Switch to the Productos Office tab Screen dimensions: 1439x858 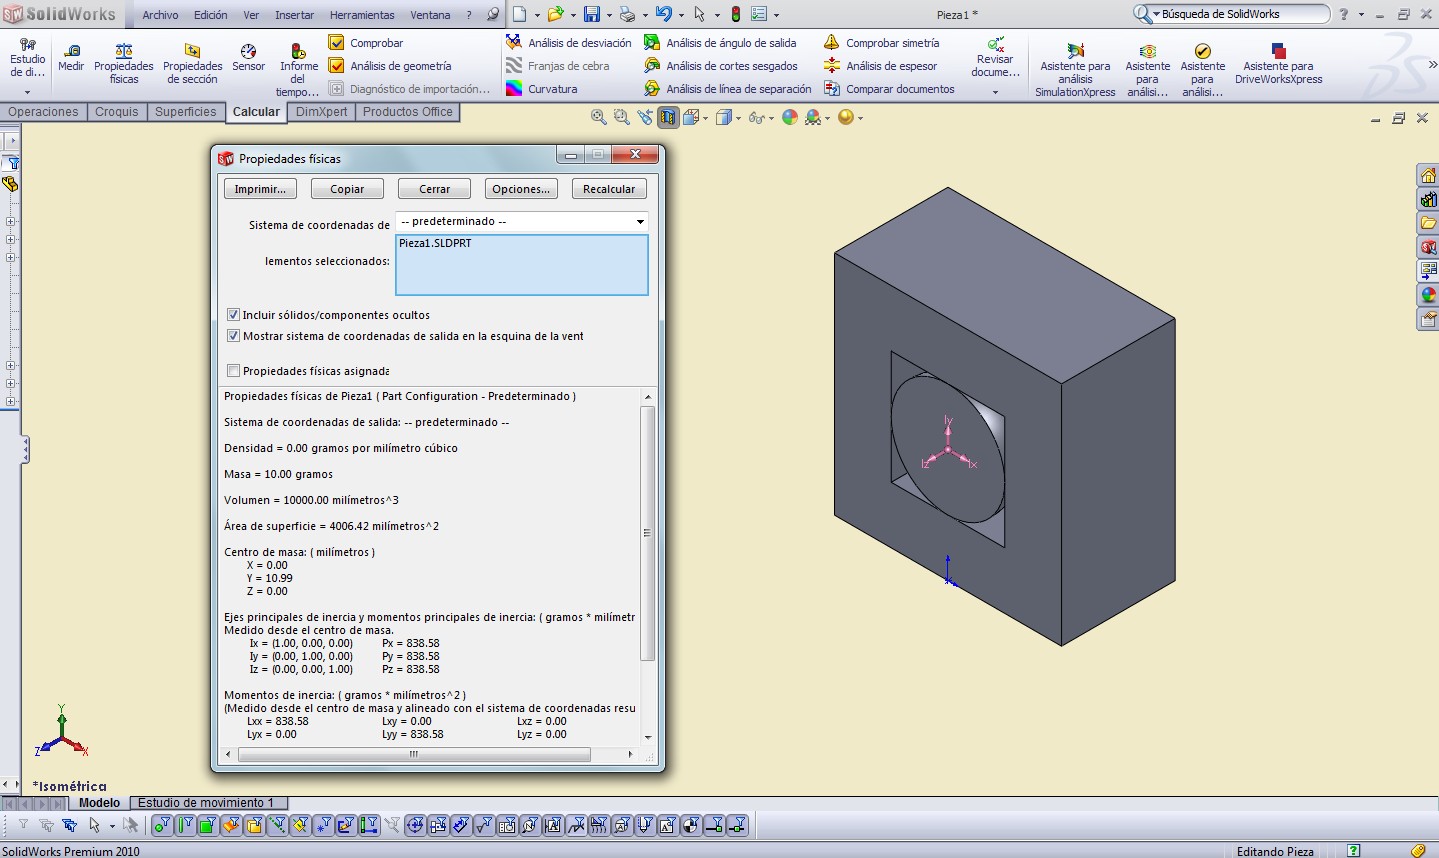pos(408,112)
